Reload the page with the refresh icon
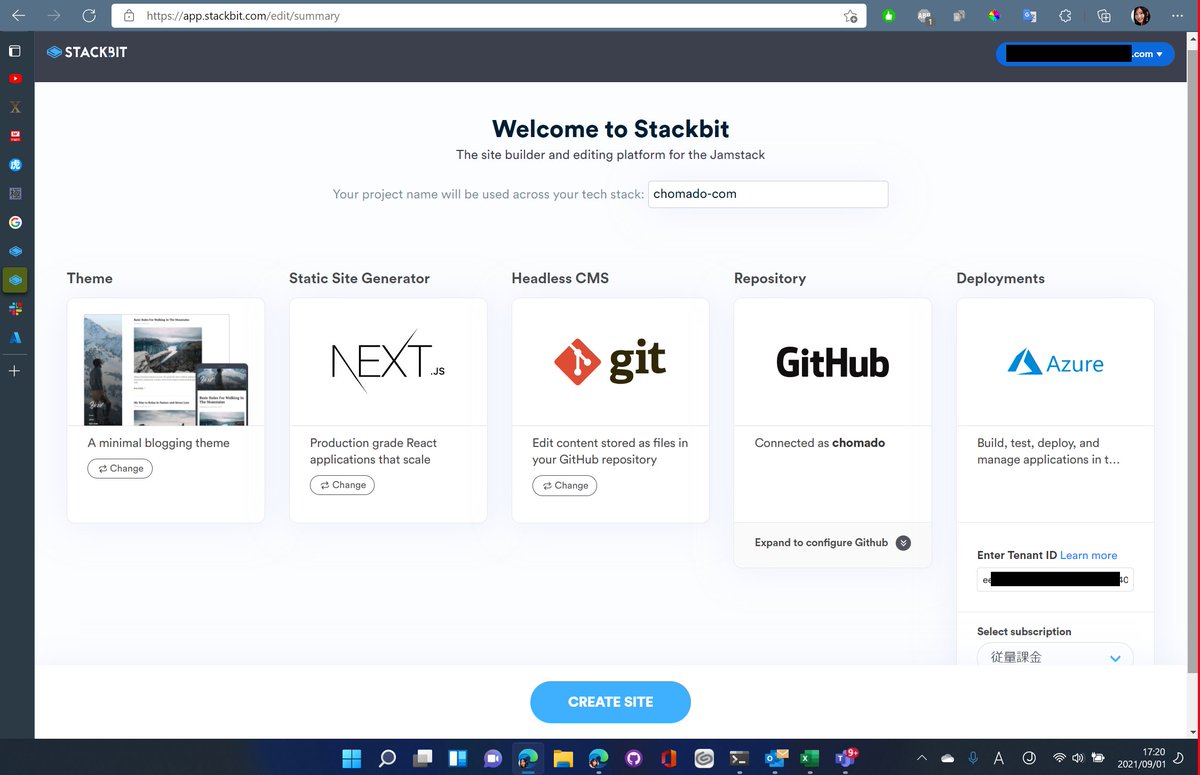 (89, 16)
